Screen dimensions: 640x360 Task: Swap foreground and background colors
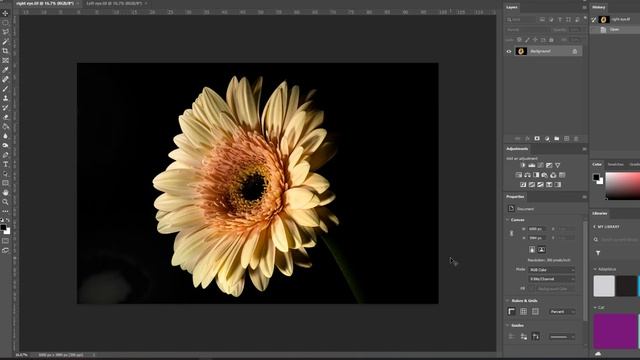pyautogui.click(x=8, y=220)
